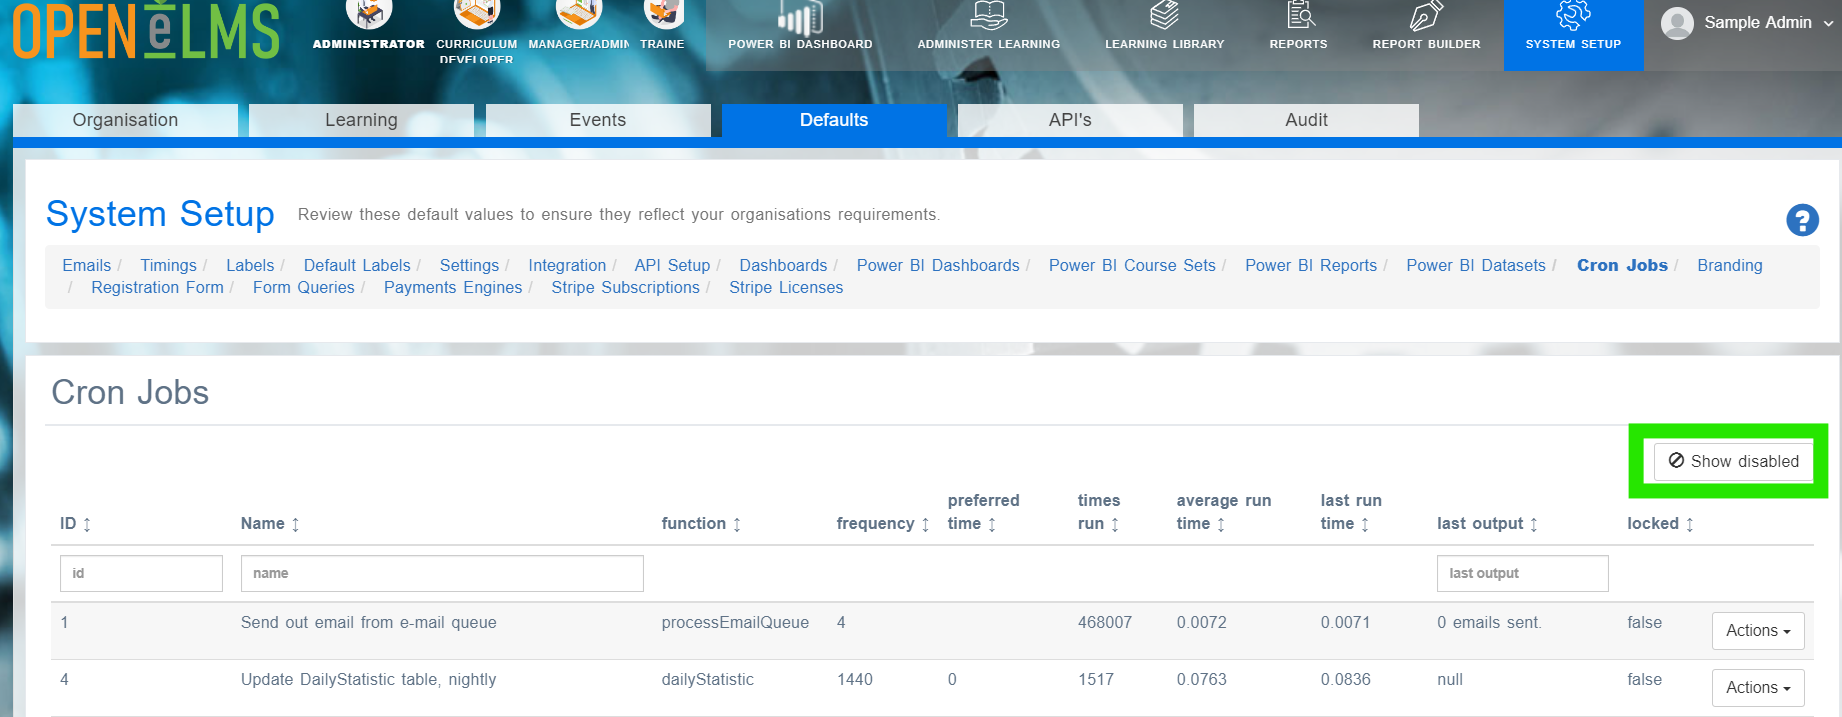This screenshot has height=717, width=1842.
Task: Open Actions dropdown for Update DailyStatistic row
Action: [1758, 688]
